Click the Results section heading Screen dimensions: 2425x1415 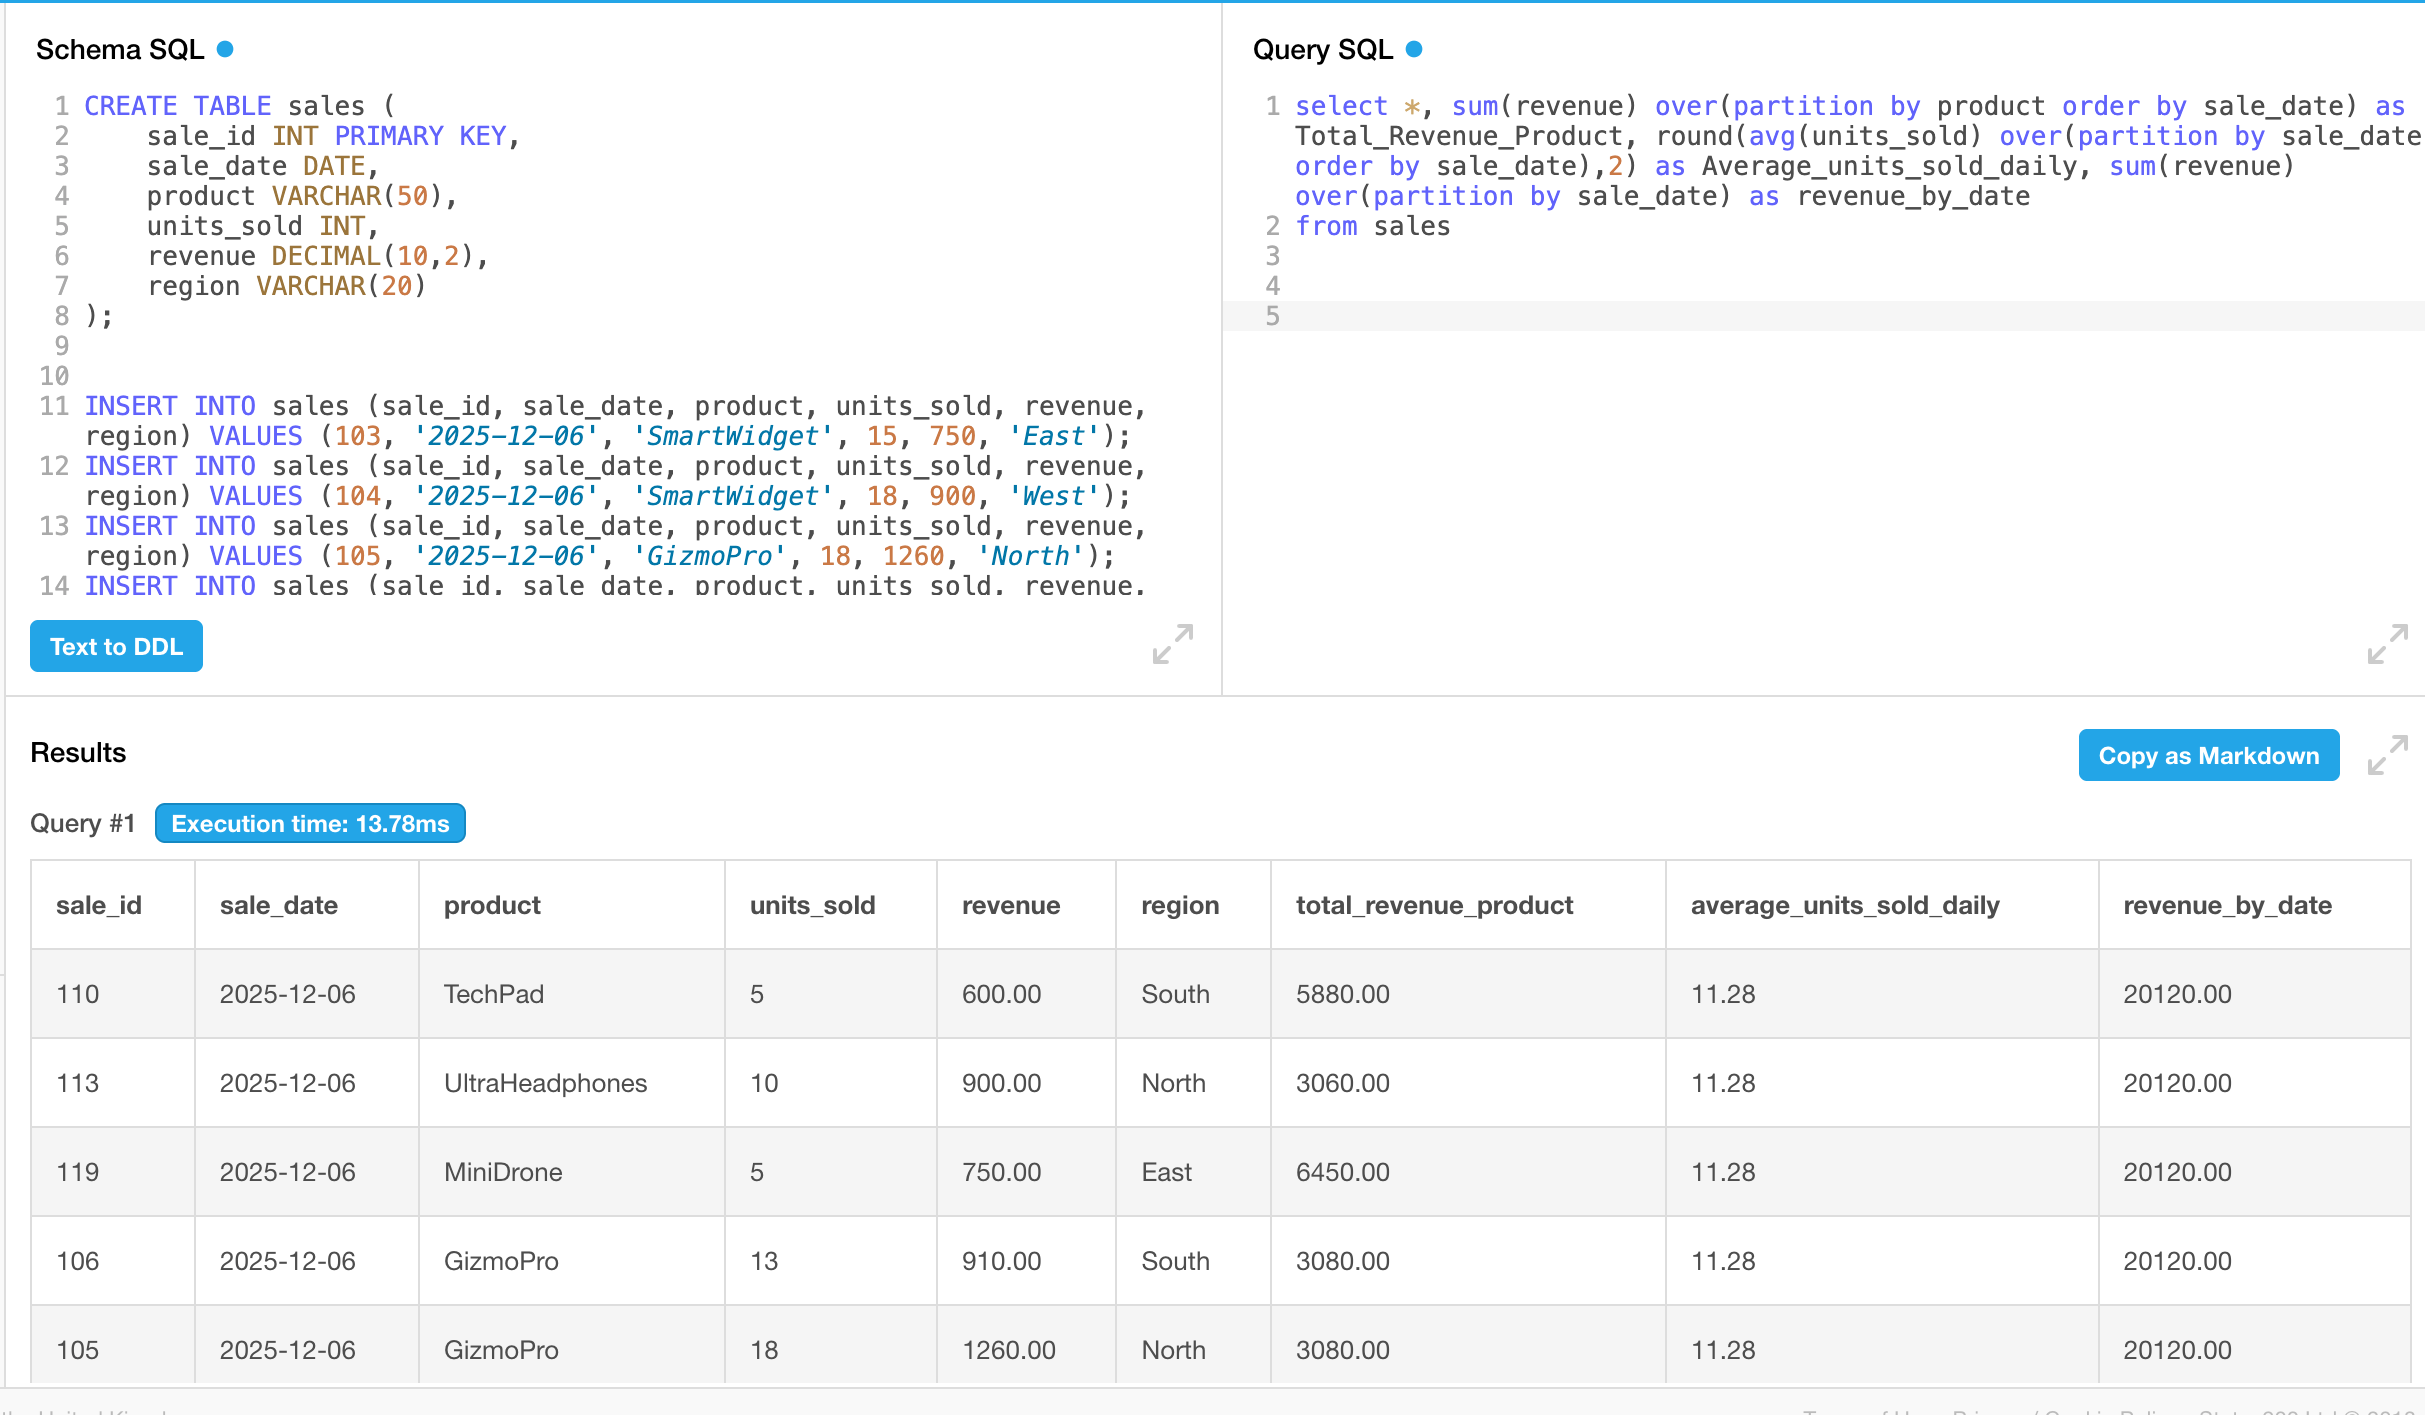77,752
